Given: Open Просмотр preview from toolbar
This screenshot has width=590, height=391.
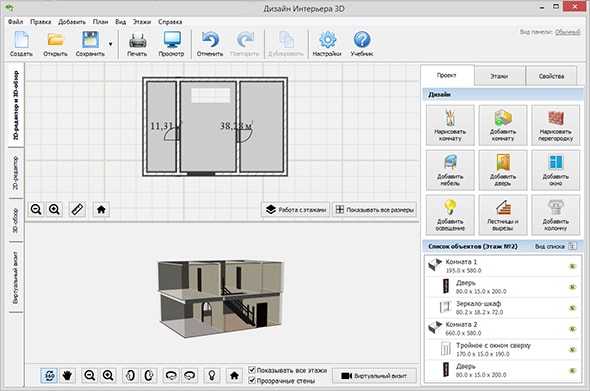Looking at the screenshot, I should (172, 44).
